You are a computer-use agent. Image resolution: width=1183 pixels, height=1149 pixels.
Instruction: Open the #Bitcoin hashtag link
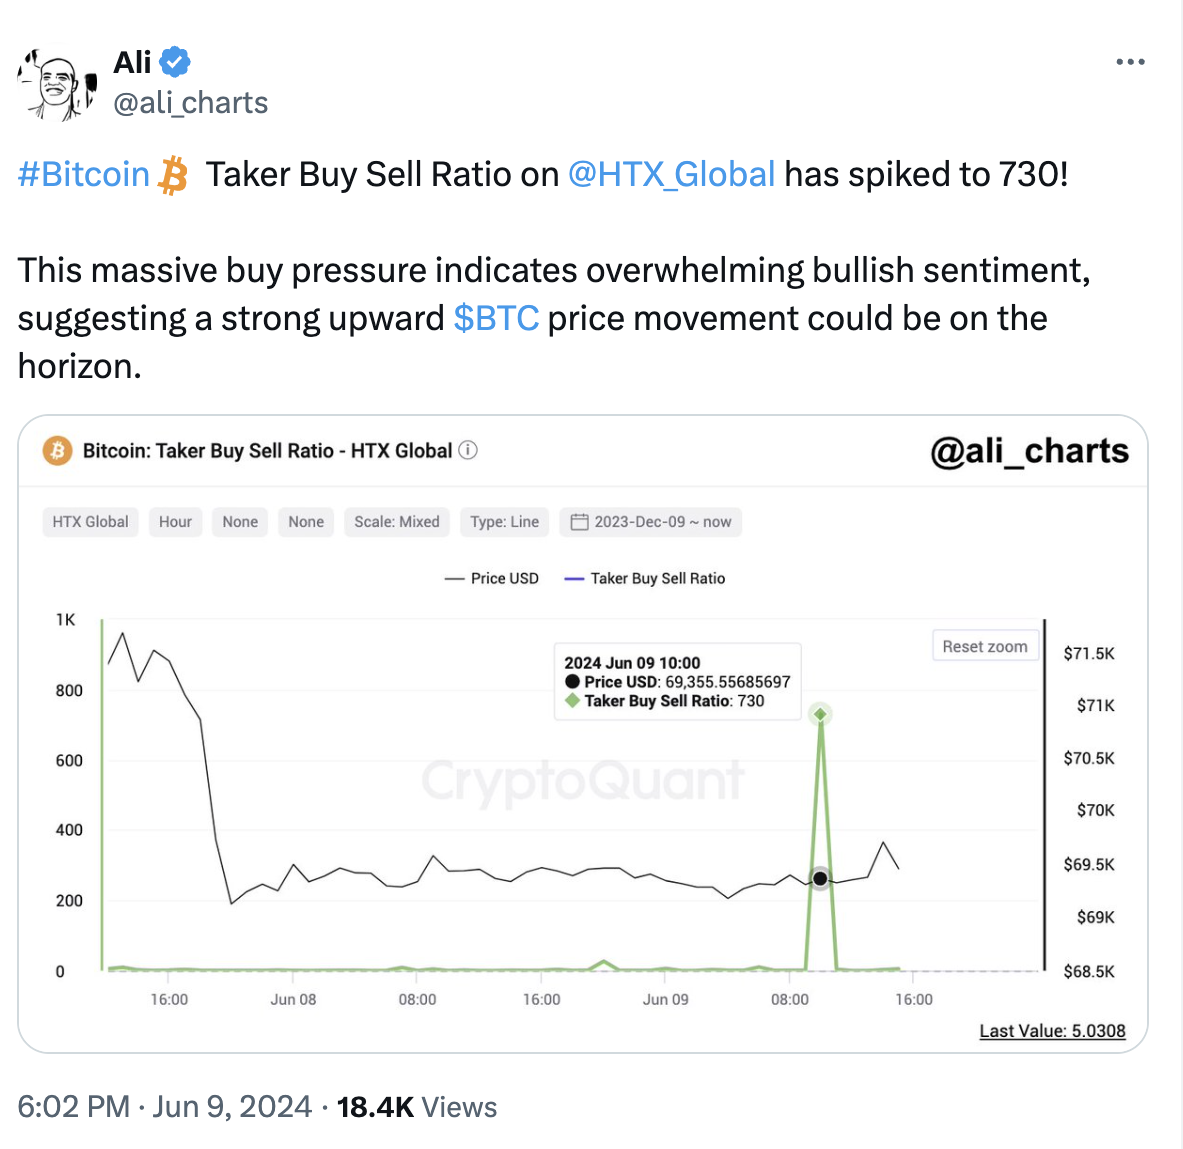[84, 174]
